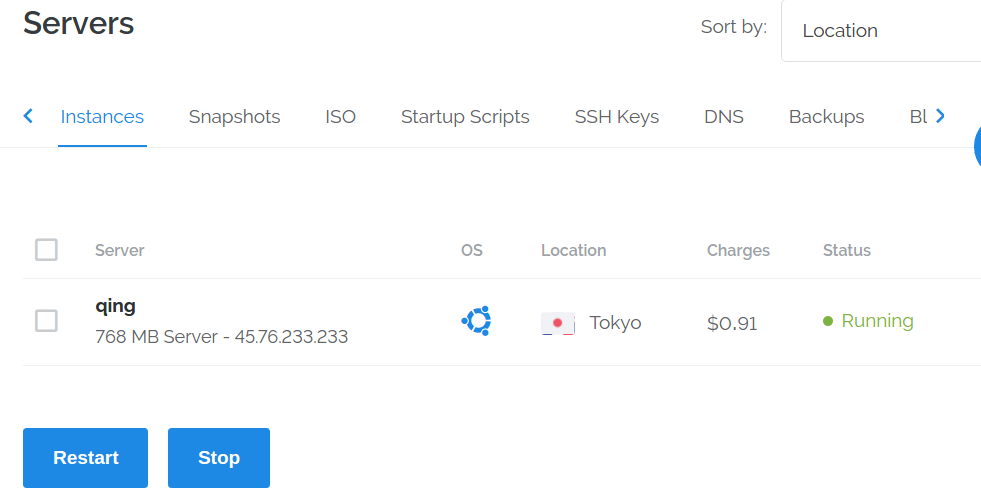Open the Sort by Location dropdown
Image resolution: width=981 pixels, height=504 pixels.
point(880,31)
